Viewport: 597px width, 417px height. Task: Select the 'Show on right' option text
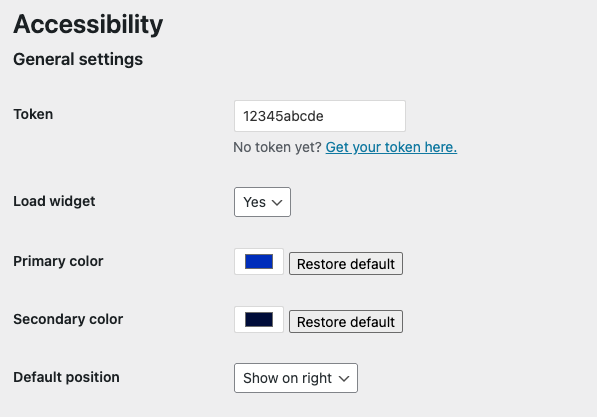coord(287,378)
